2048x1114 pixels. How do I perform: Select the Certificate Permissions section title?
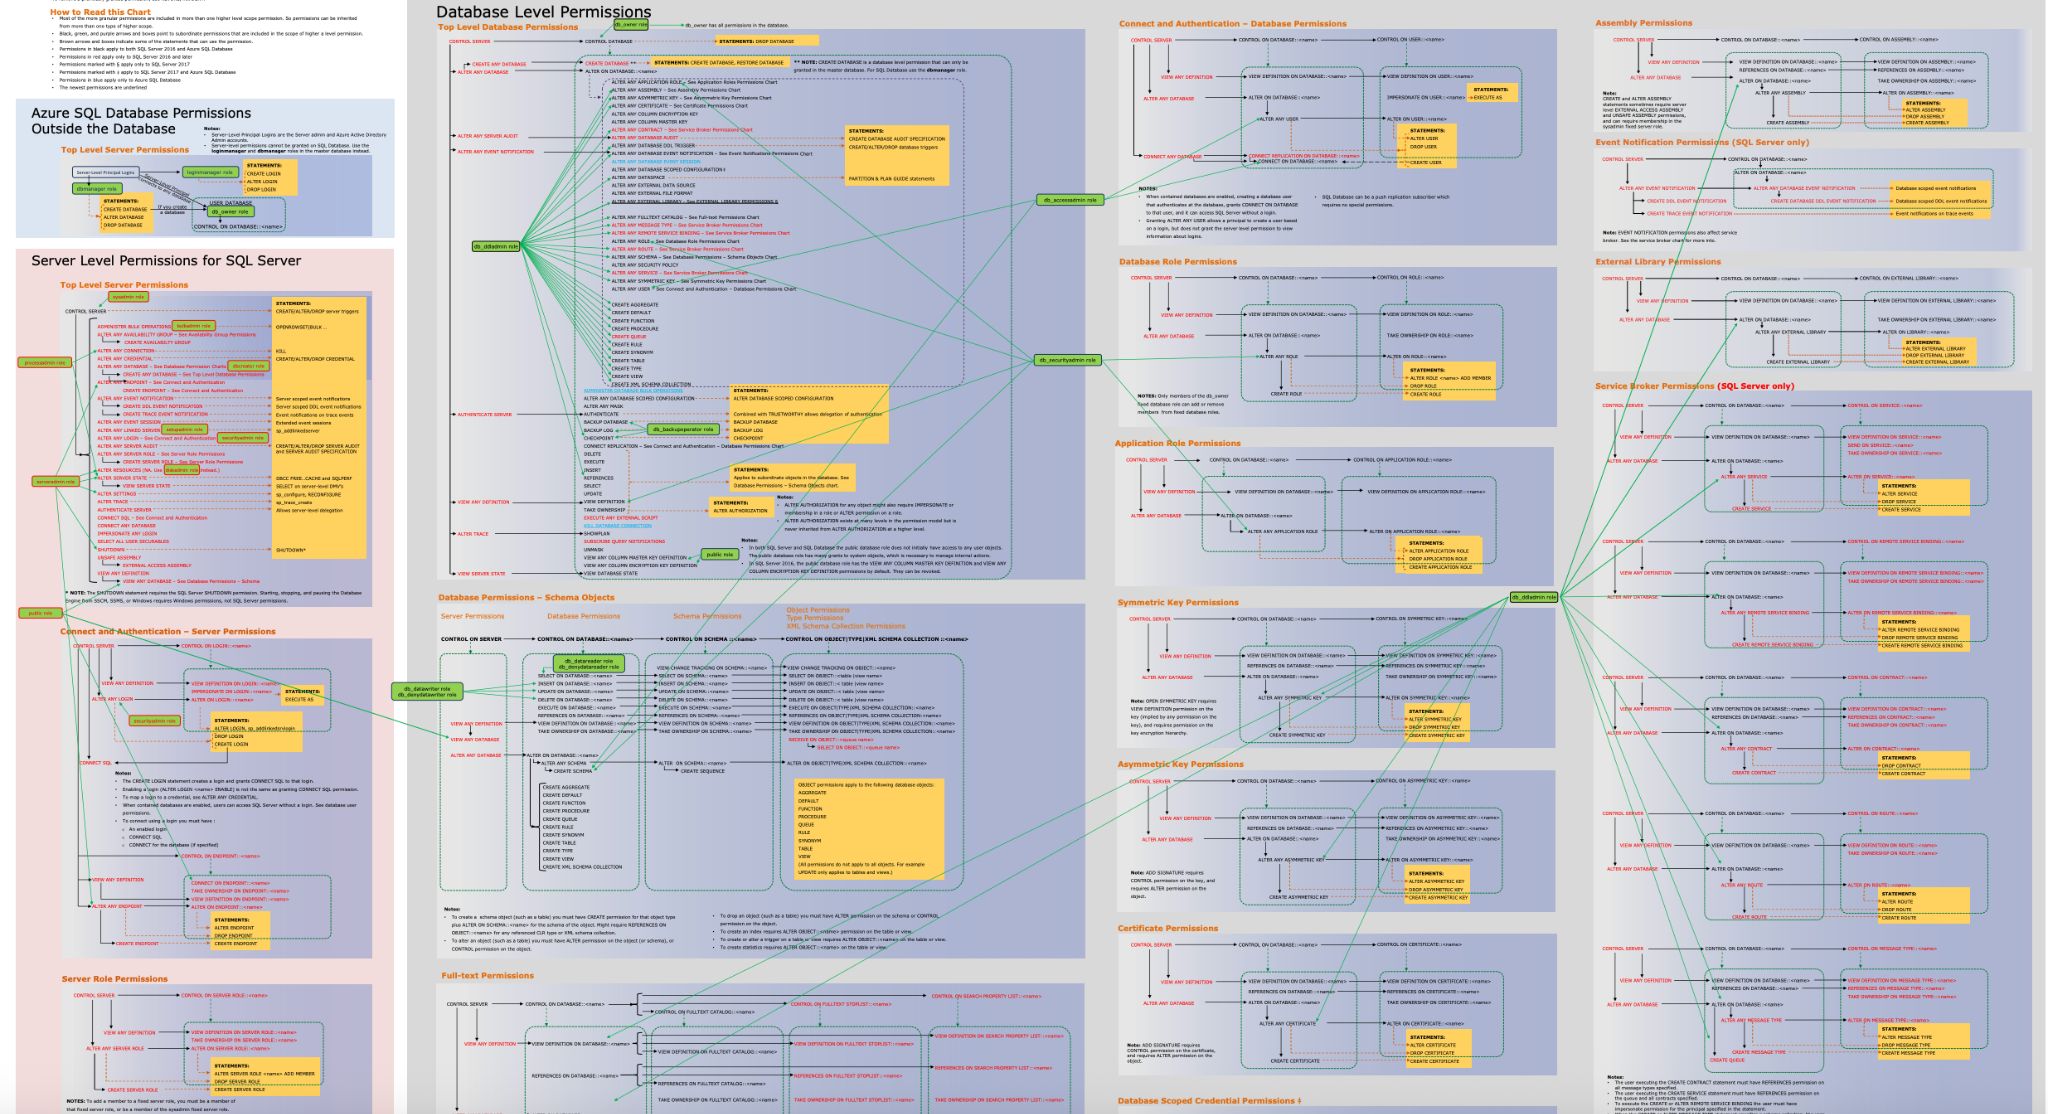pyautogui.click(x=1166, y=927)
